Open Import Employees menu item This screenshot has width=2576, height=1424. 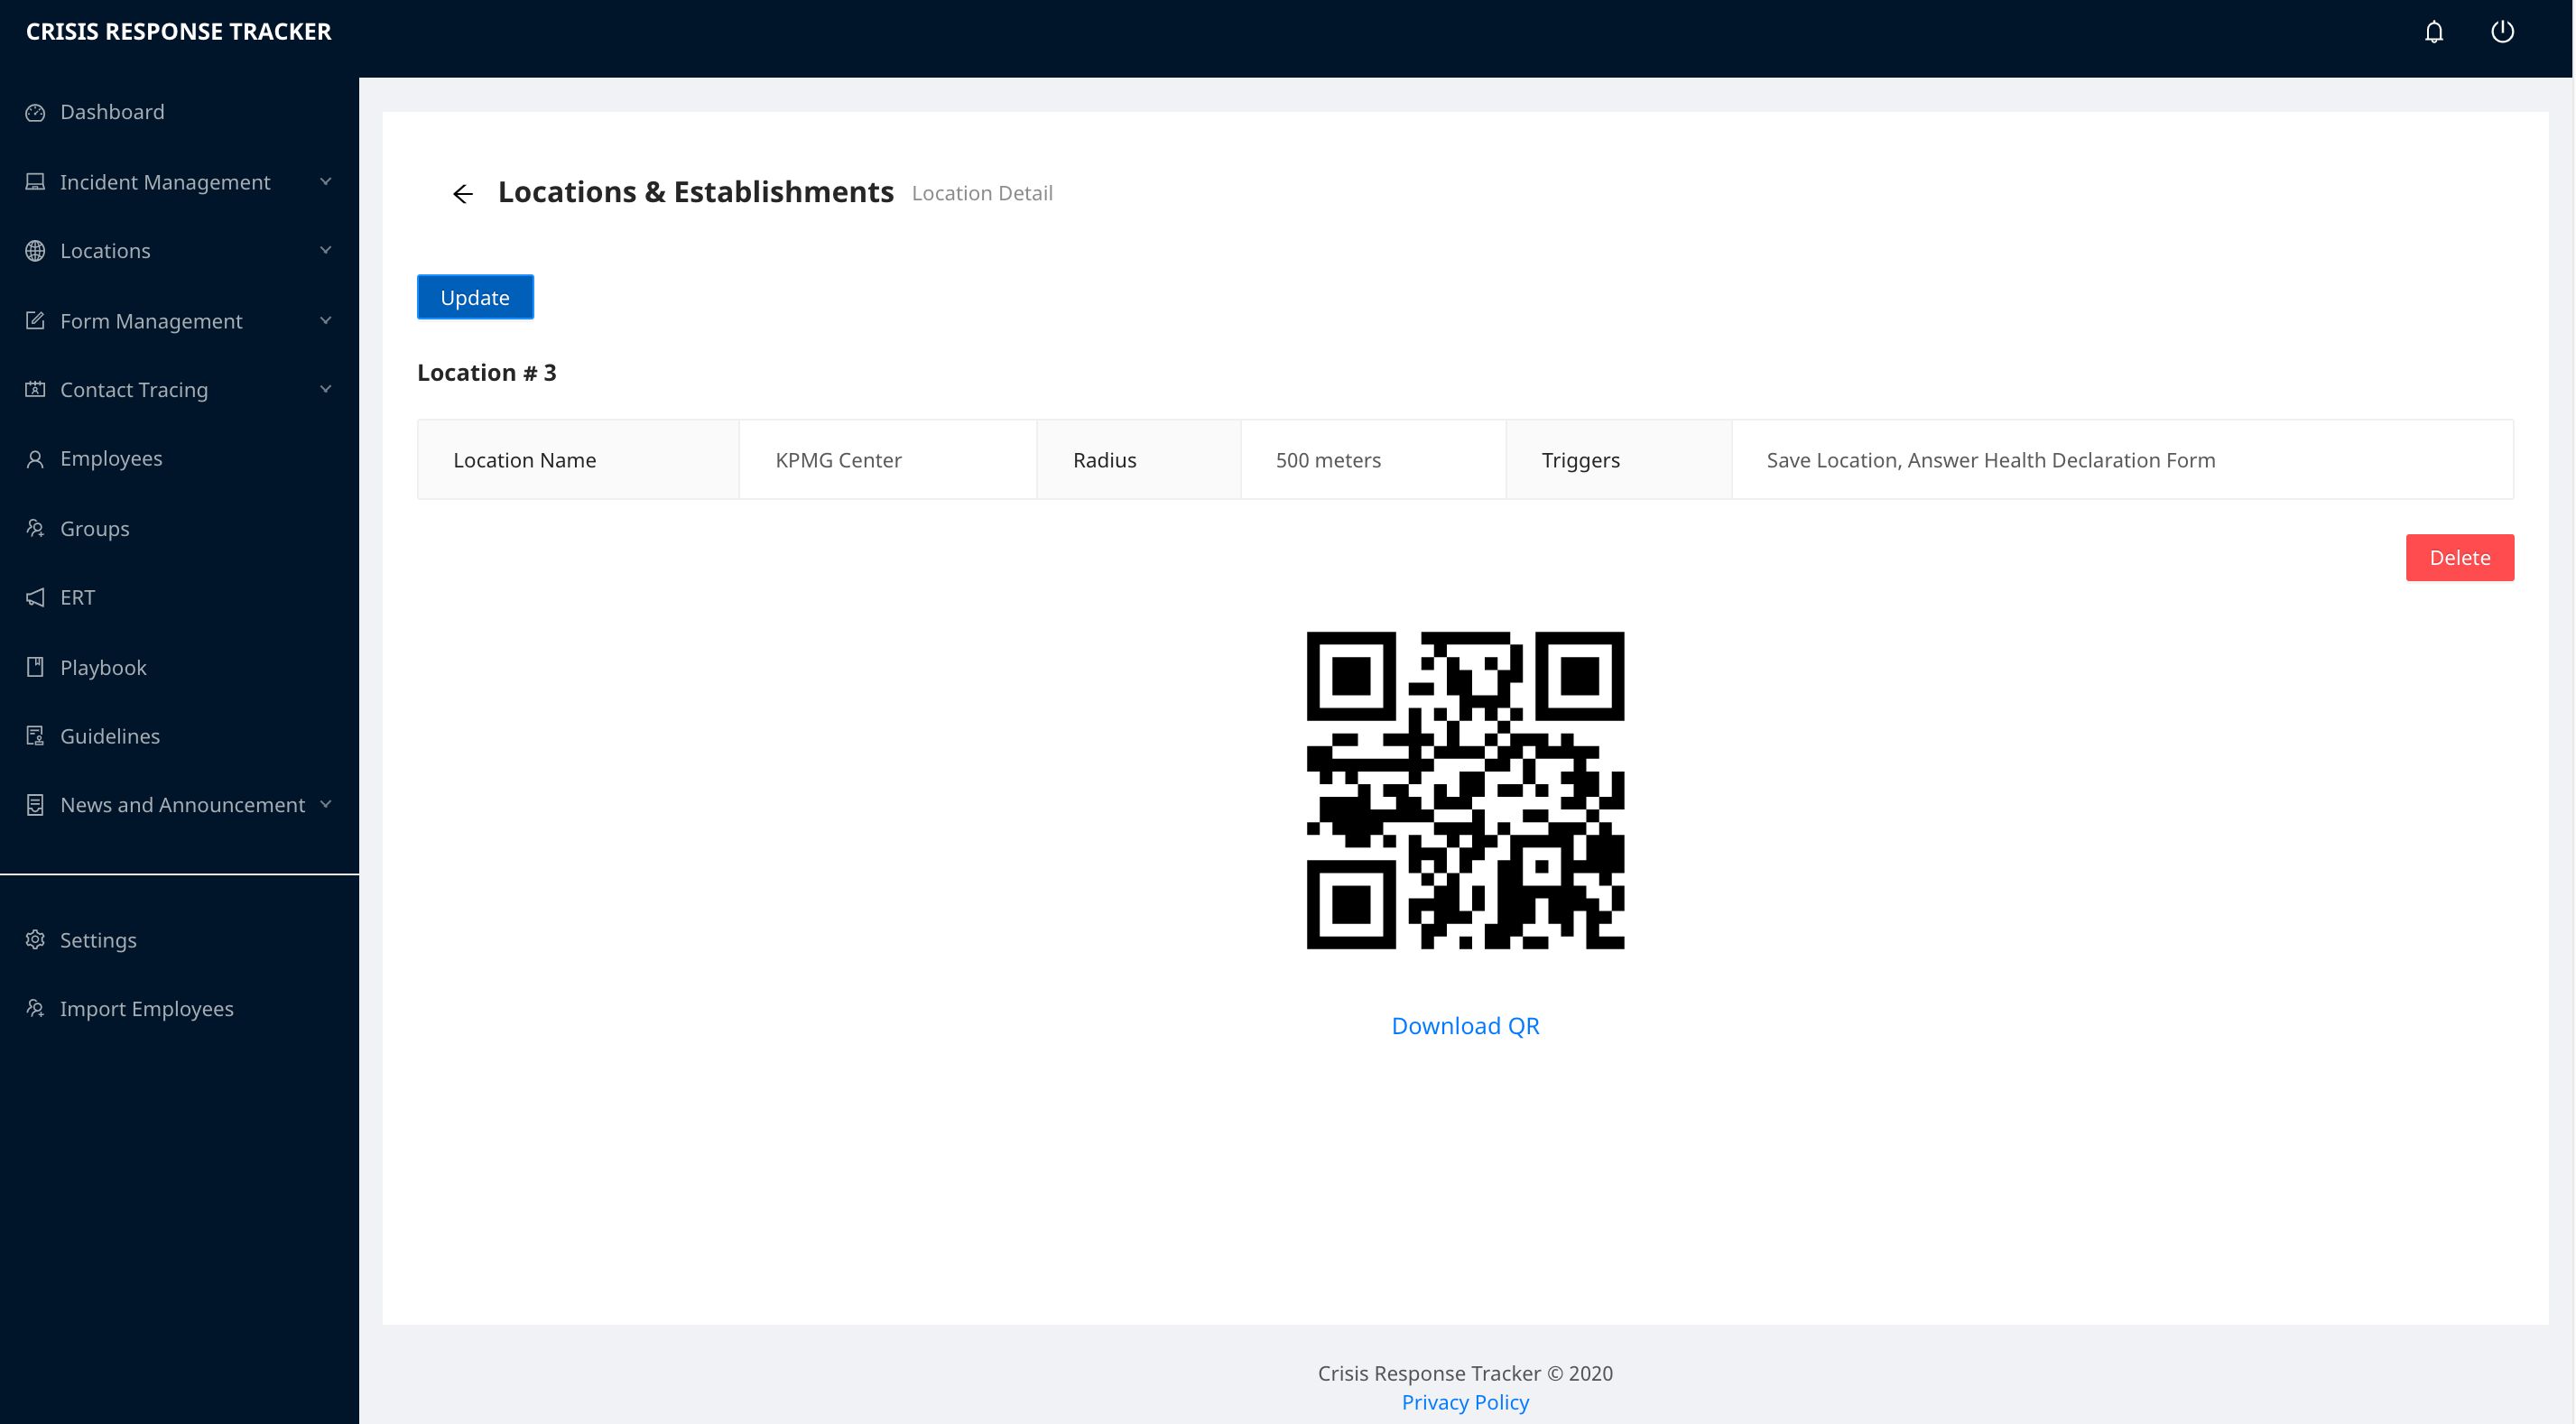pyautogui.click(x=146, y=1009)
